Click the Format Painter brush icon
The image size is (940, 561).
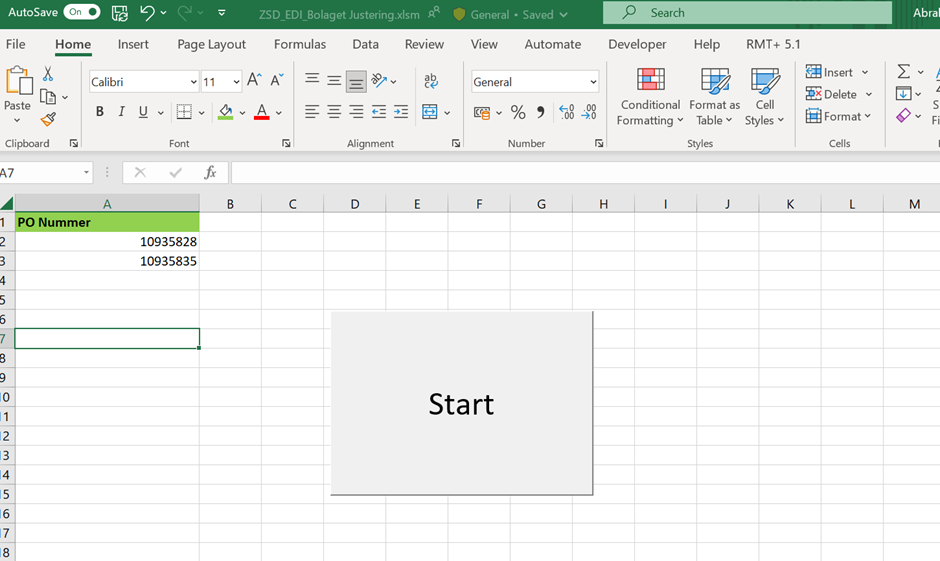[x=48, y=119]
